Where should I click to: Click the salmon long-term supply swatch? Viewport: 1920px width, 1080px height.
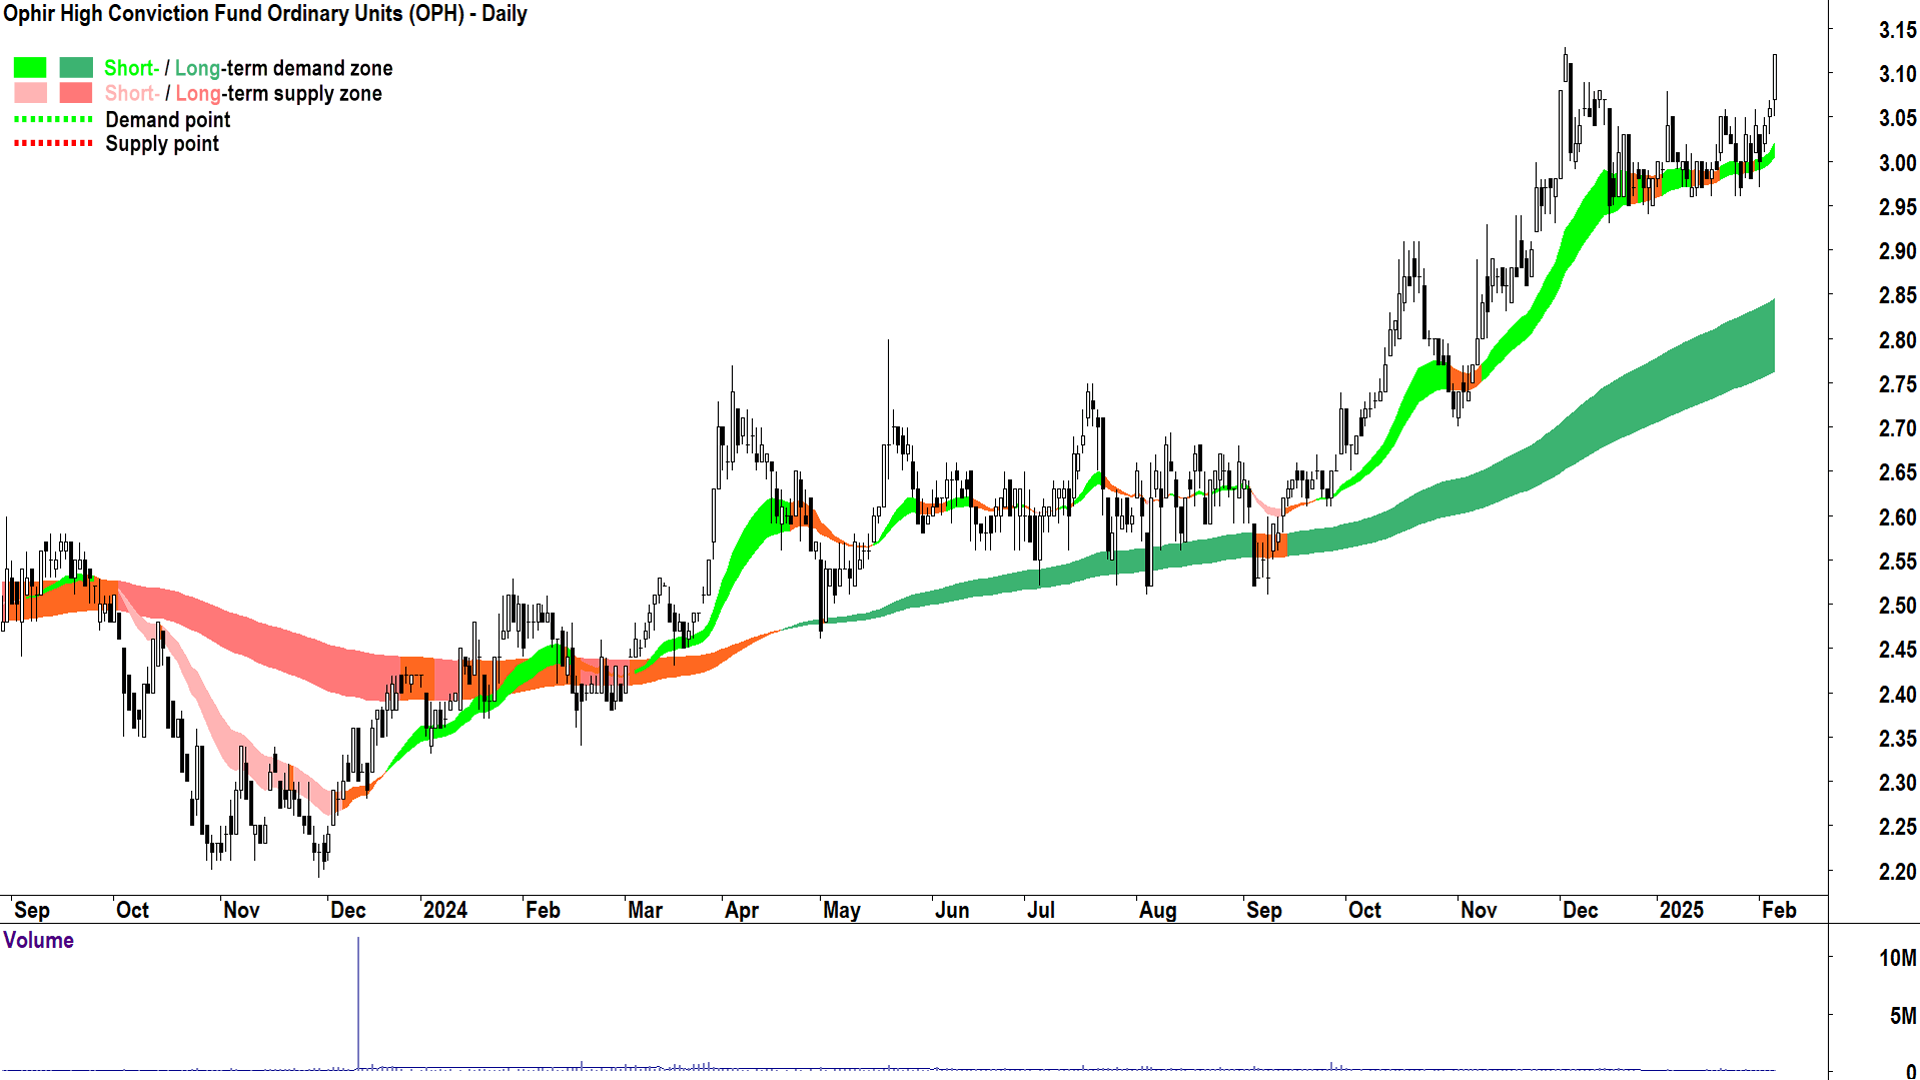[x=76, y=93]
